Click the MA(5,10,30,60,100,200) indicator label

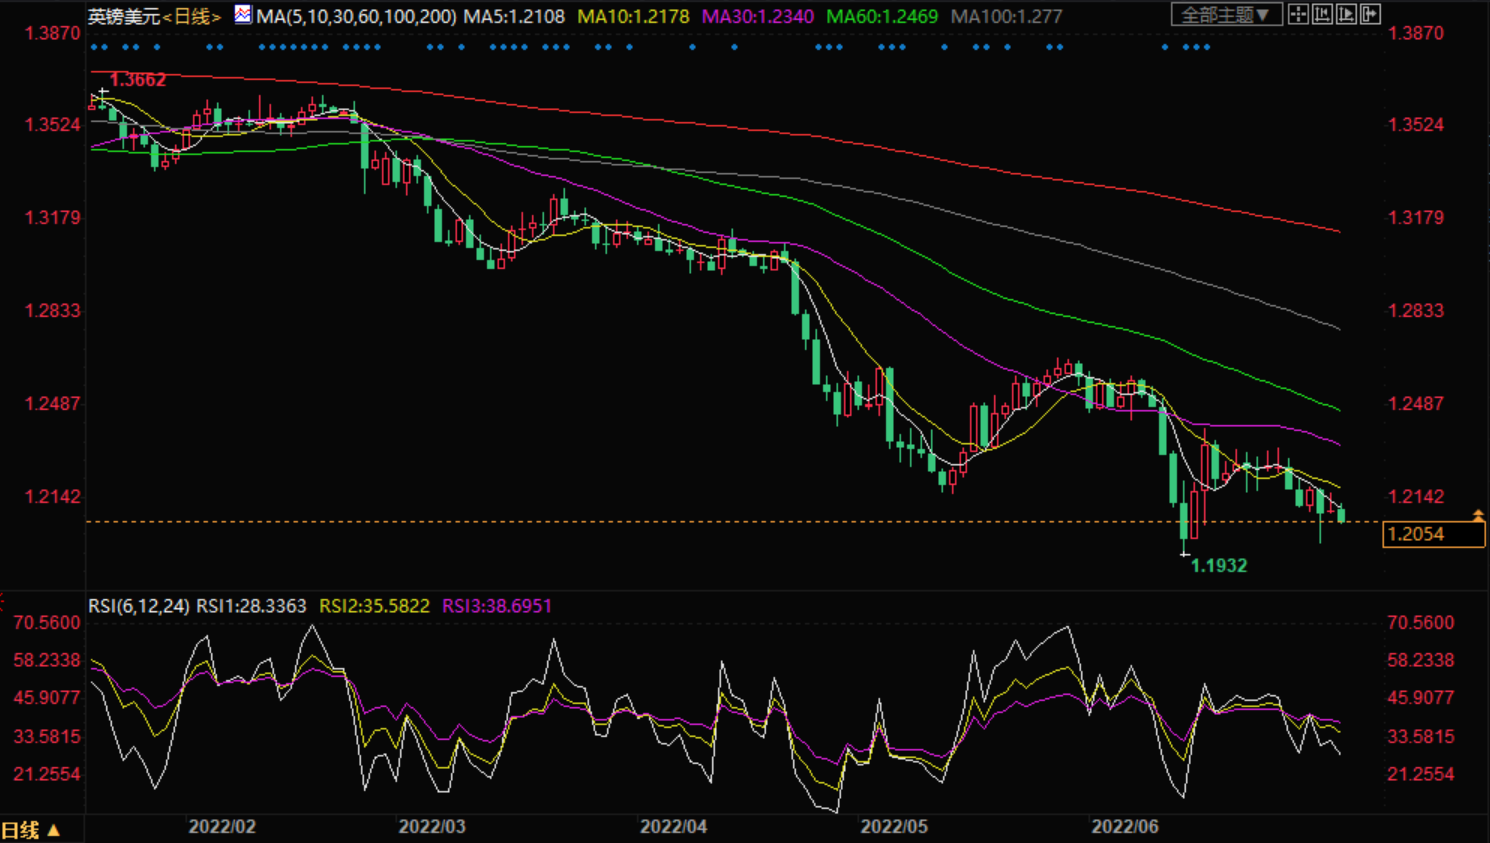[356, 16]
